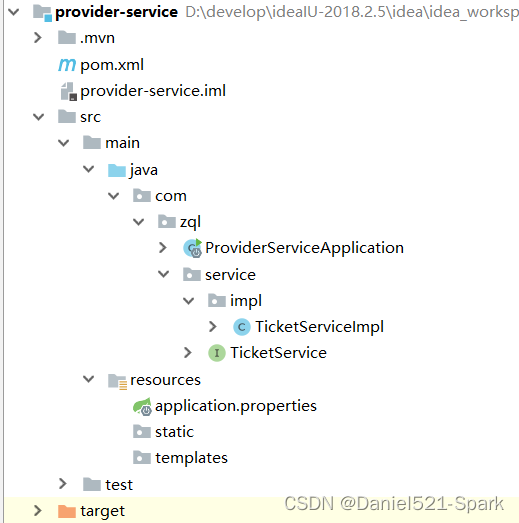Select the TicketService label
The height and width of the screenshot is (523, 519).
[279, 353]
